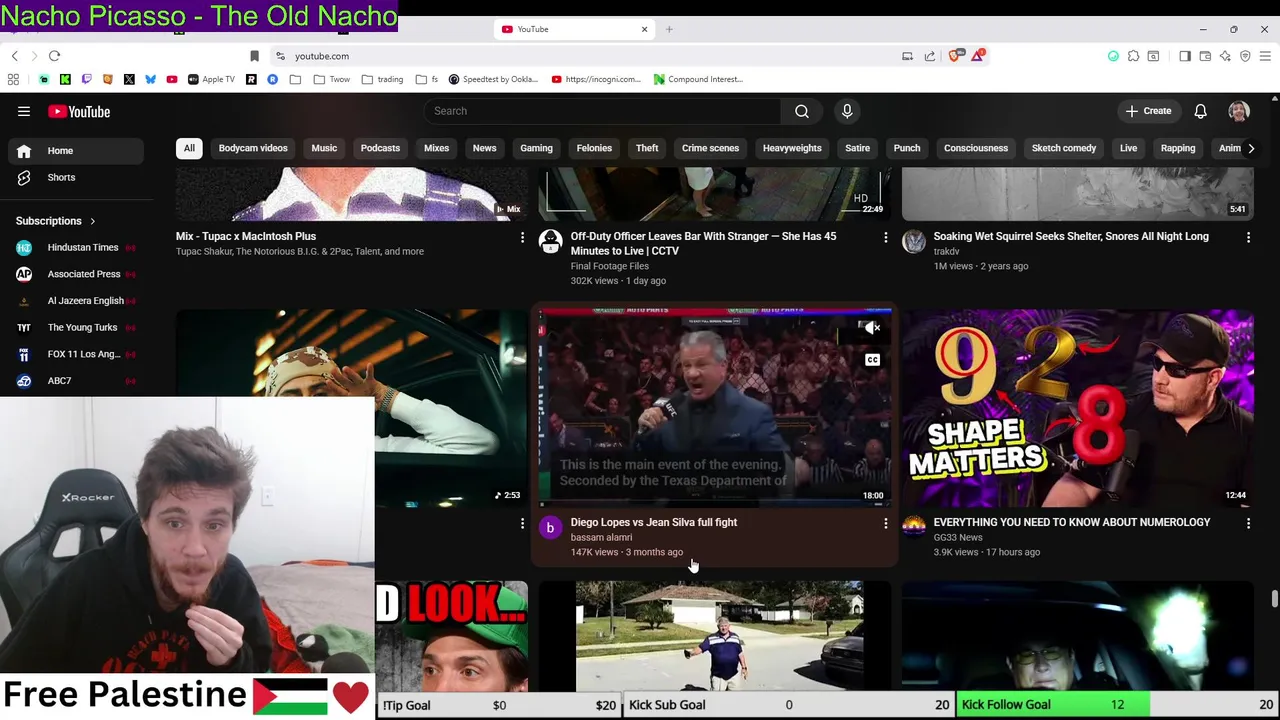Image resolution: width=1280 pixels, height=720 pixels.
Task: Go back with the browser back arrow
Action: 14,56
